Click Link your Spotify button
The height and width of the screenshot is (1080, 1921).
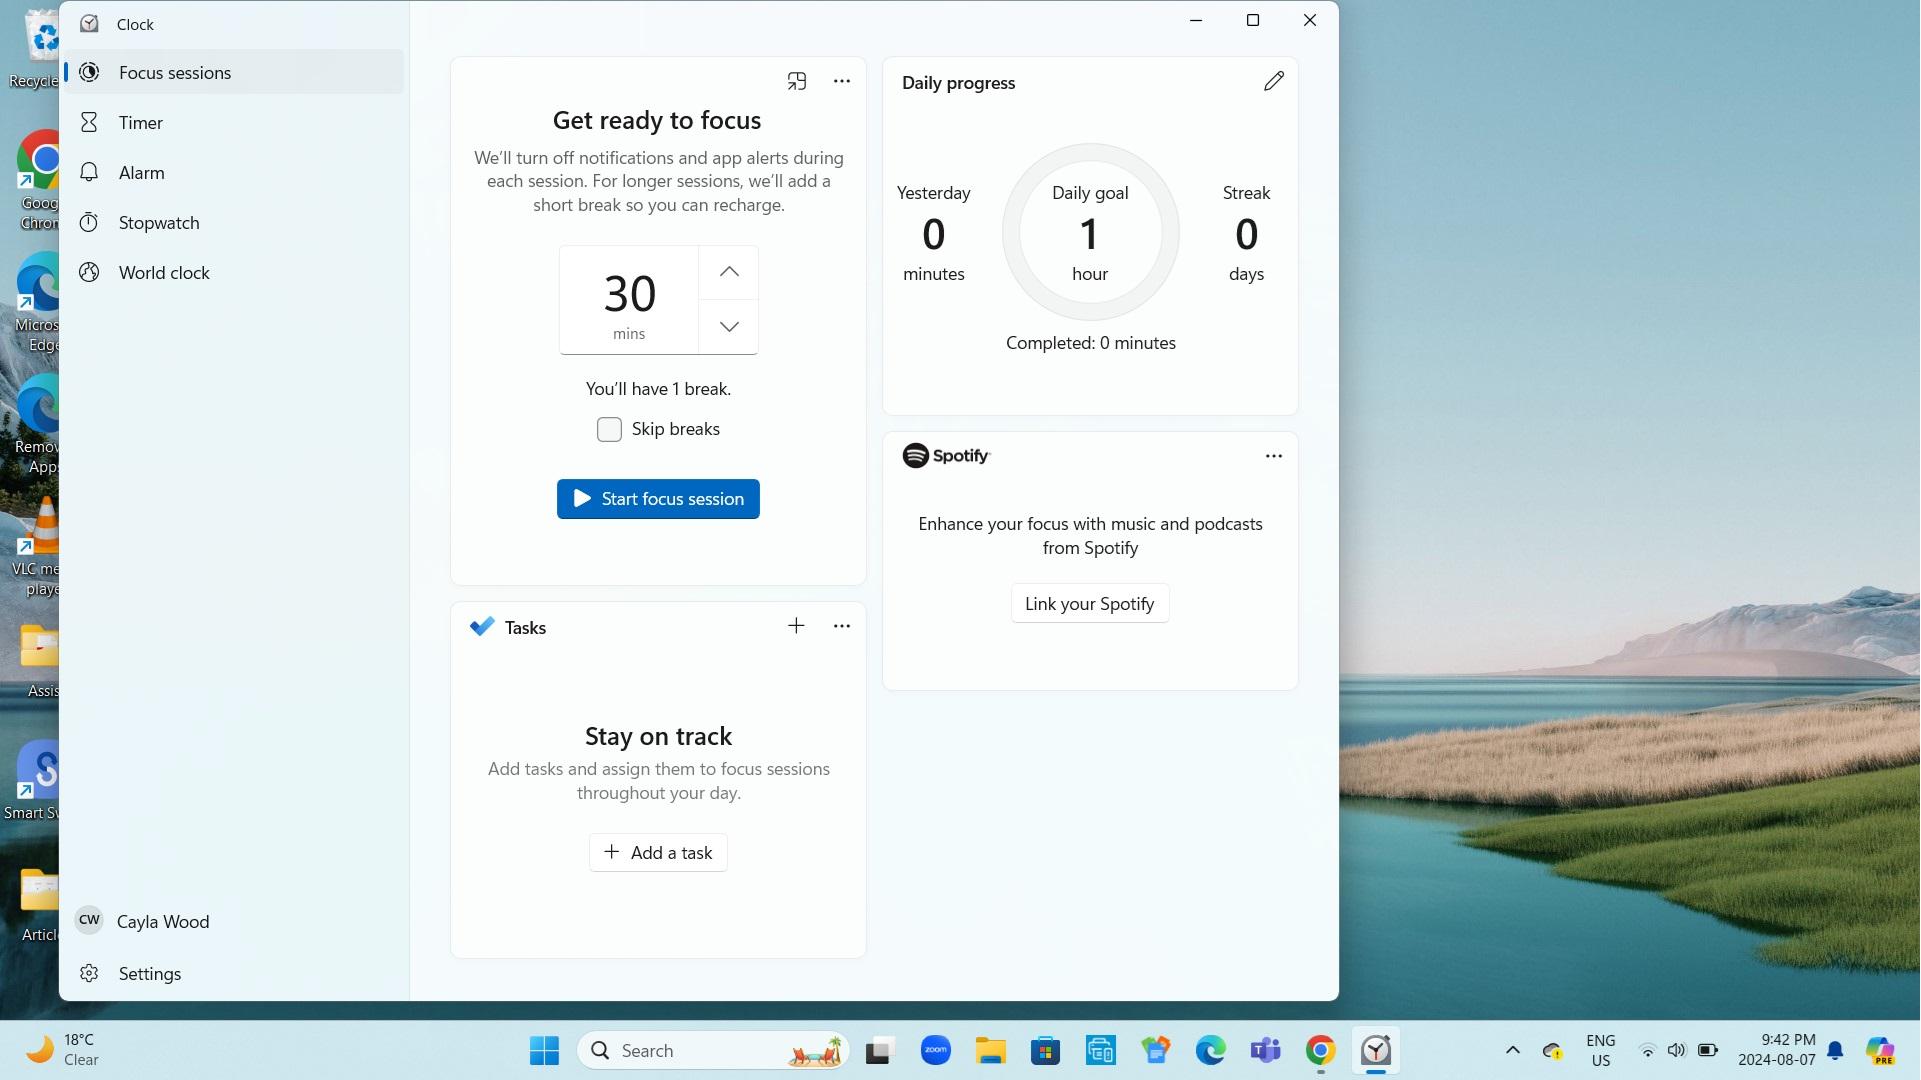(x=1090, y=604)
